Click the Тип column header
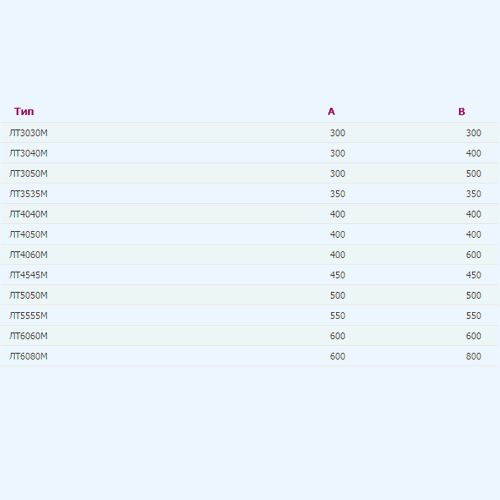Viewport: 500px width, 500px height. click(24, 111)
